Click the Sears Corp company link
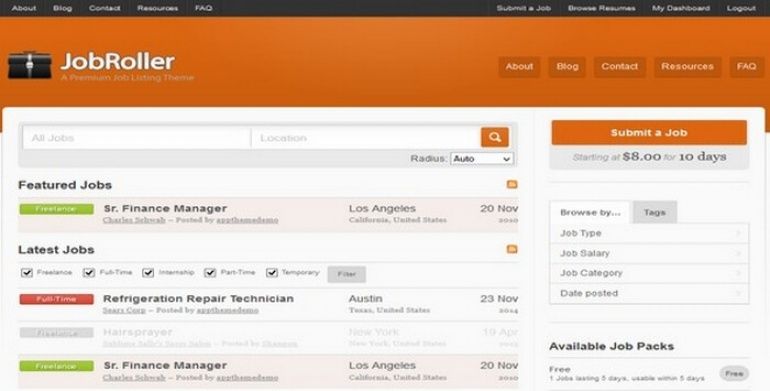Image resolution: width=770 pixels, height=391 pixels. pyautogui.click(x=124, y=310)
